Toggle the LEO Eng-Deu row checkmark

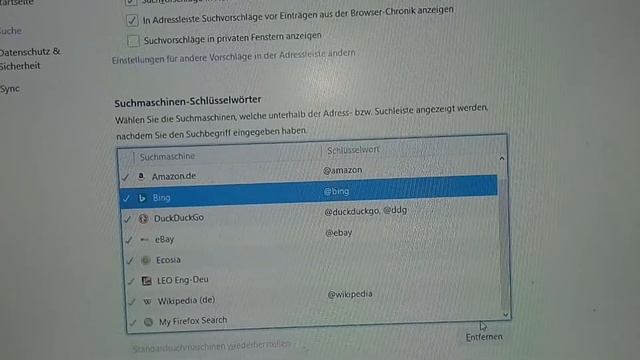pyautogui.click(x=131, y=281)
